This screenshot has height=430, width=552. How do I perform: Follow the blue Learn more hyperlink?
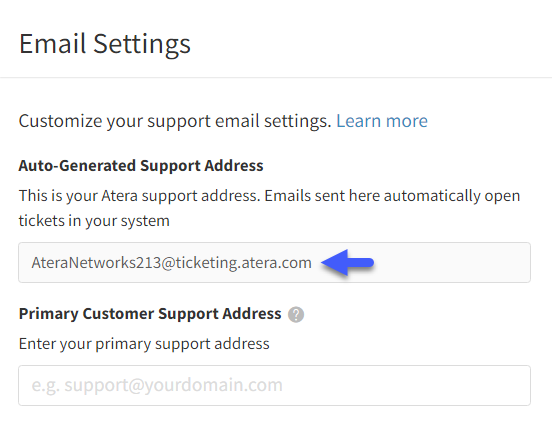click(x=382, y=121)
